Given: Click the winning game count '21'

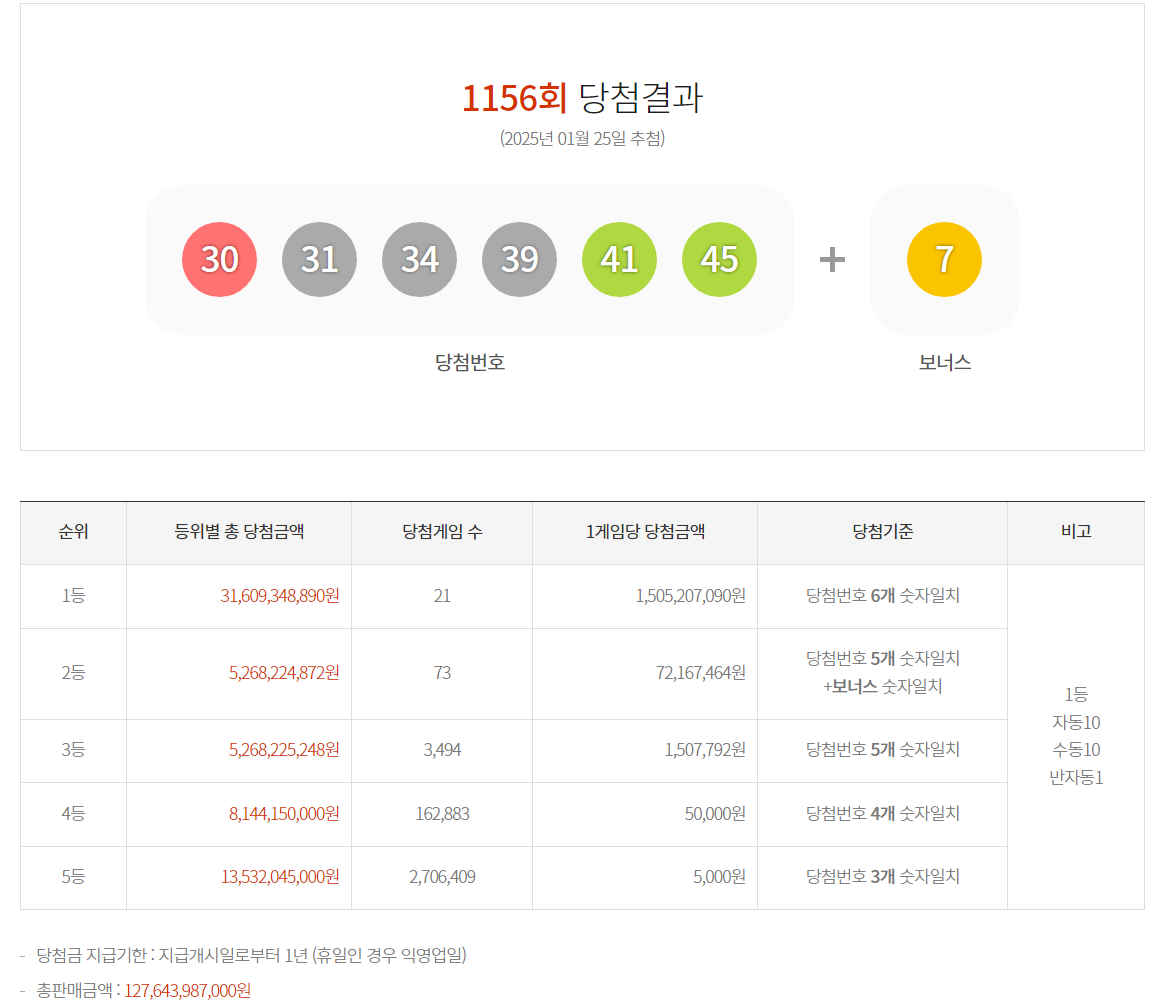Looking at the screenshot, I should 442,596.
